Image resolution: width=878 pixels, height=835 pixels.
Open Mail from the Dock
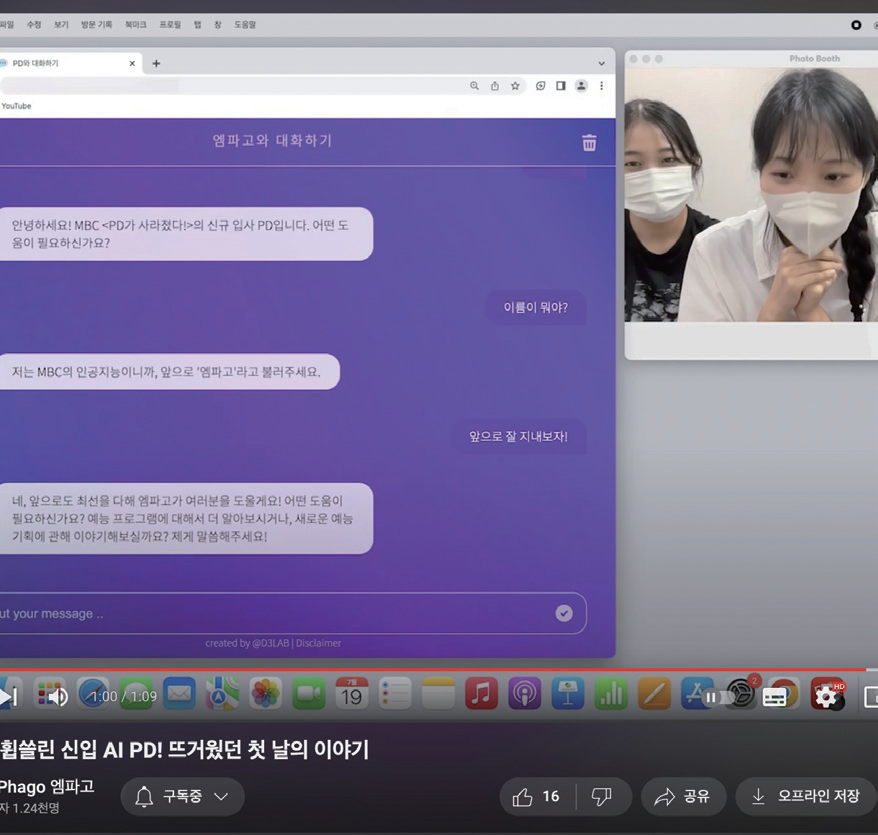(x=179, y=693)
